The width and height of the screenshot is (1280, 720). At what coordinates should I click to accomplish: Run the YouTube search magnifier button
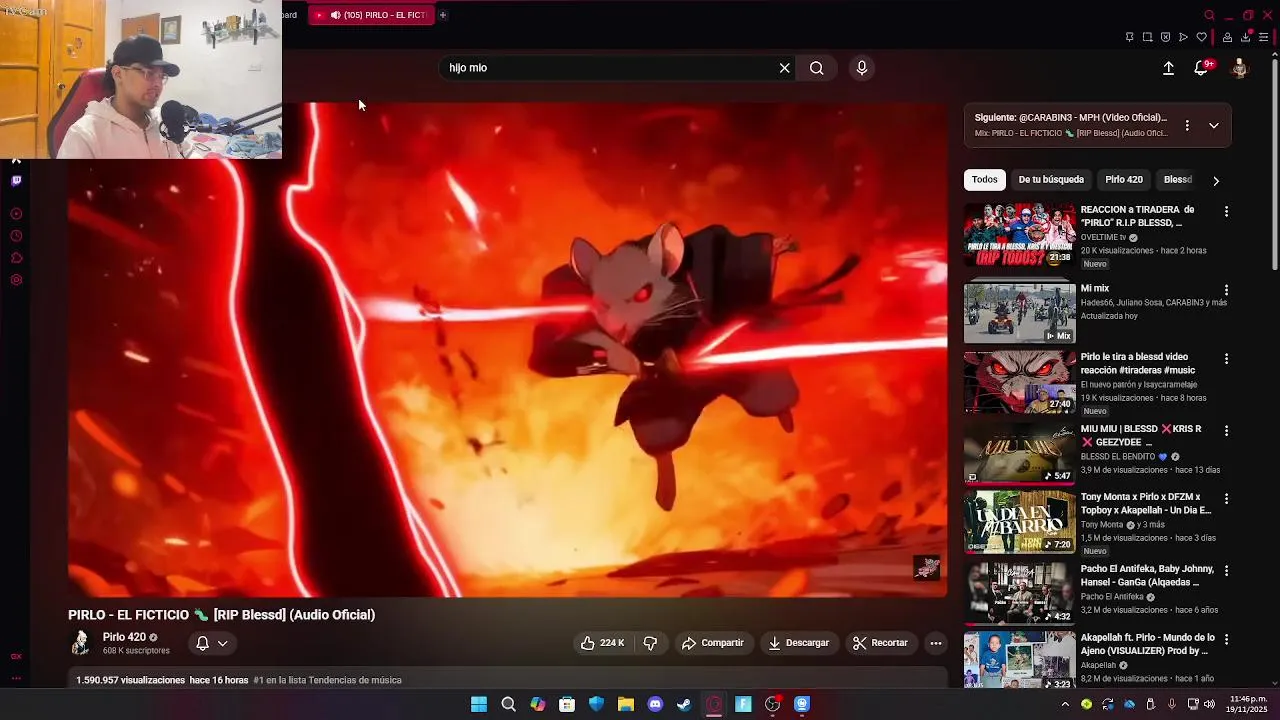click(817, 68)
